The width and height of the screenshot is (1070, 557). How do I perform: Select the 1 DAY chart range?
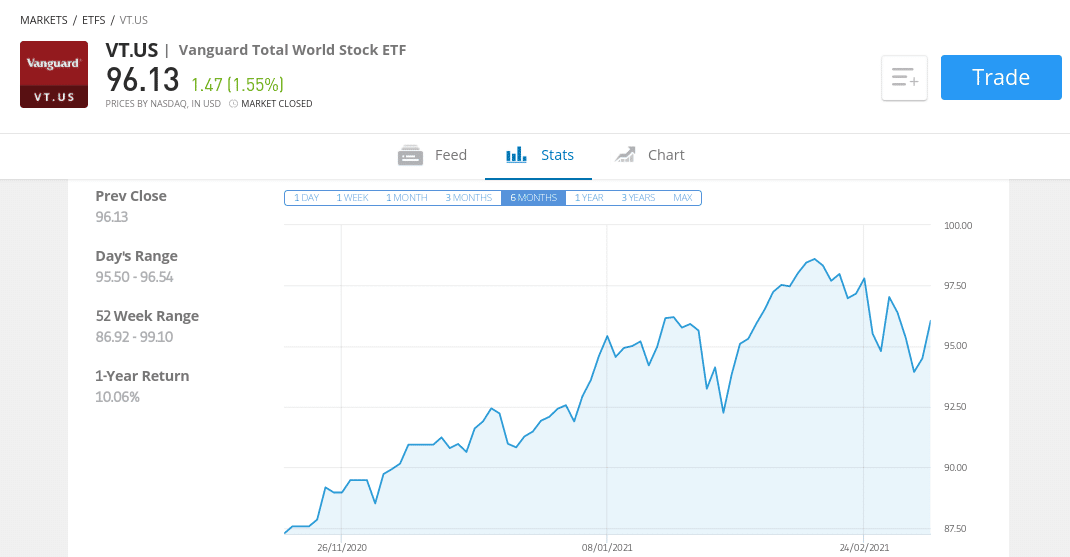306,198
